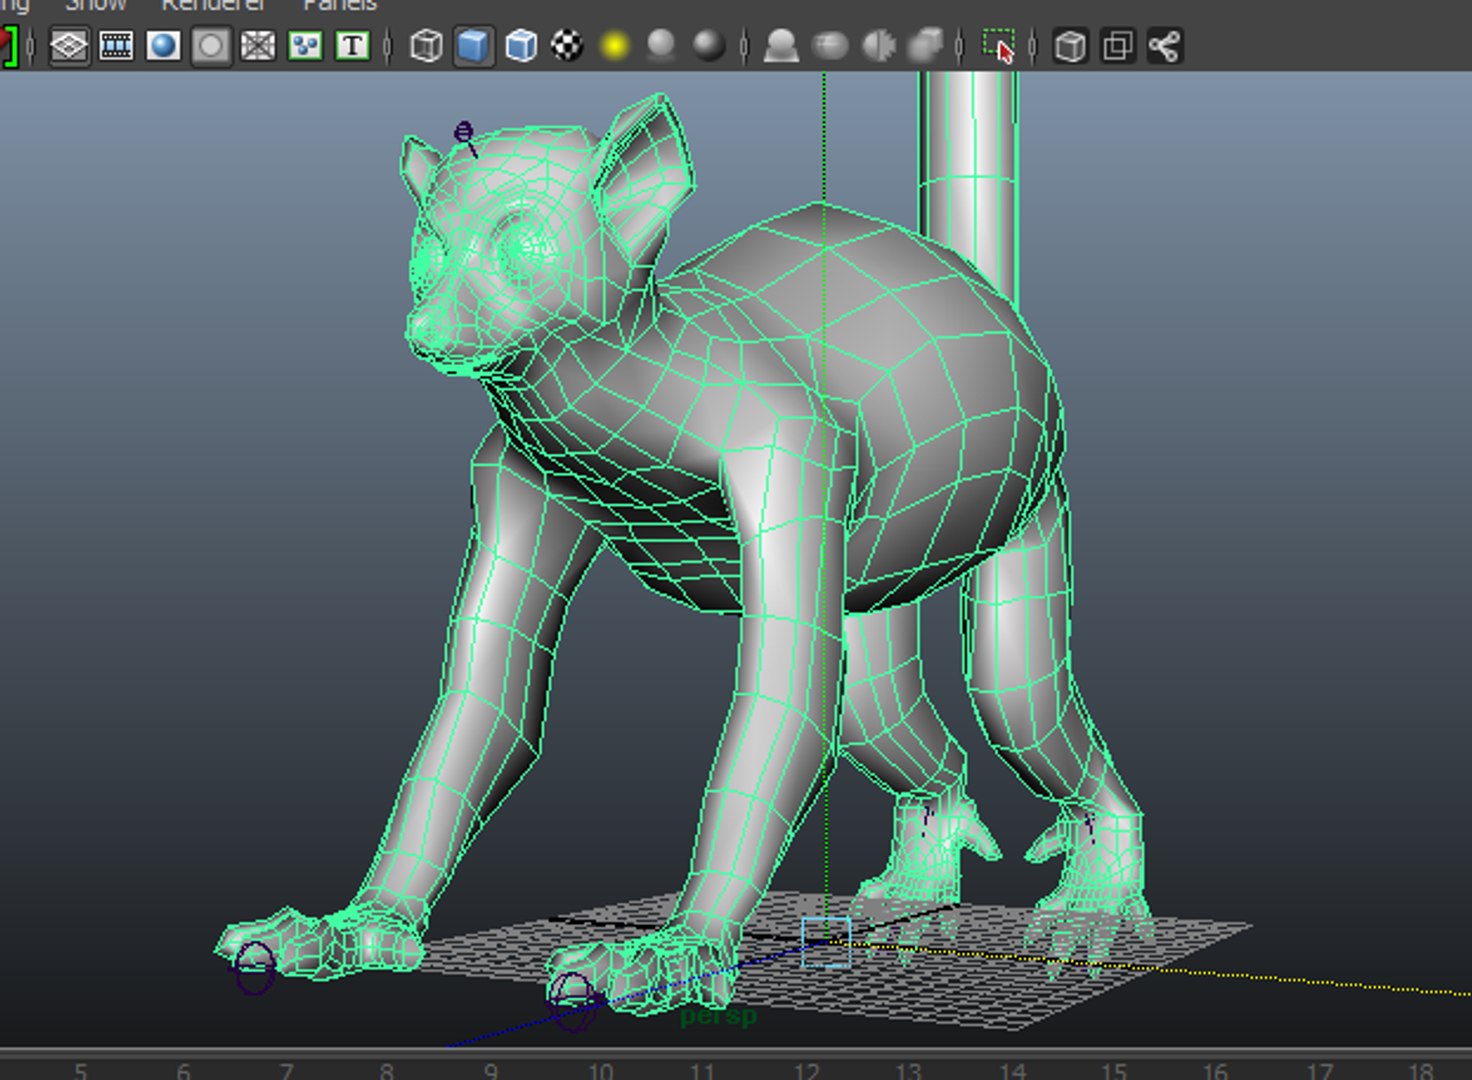Select the left front foot control circle
This screenshot has width=1472, height=1080.
[x=254, y=967]
